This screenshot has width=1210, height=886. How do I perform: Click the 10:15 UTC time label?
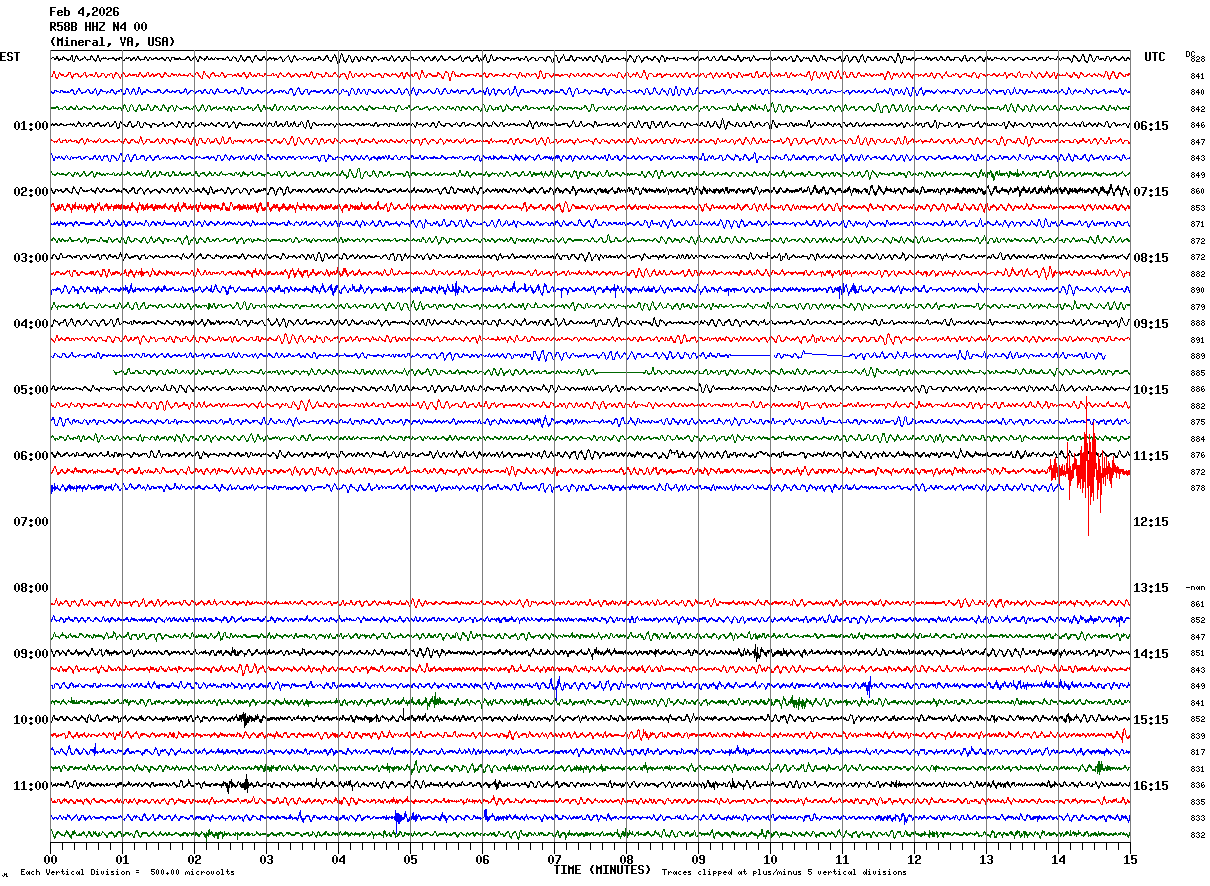click(1151, 390)
